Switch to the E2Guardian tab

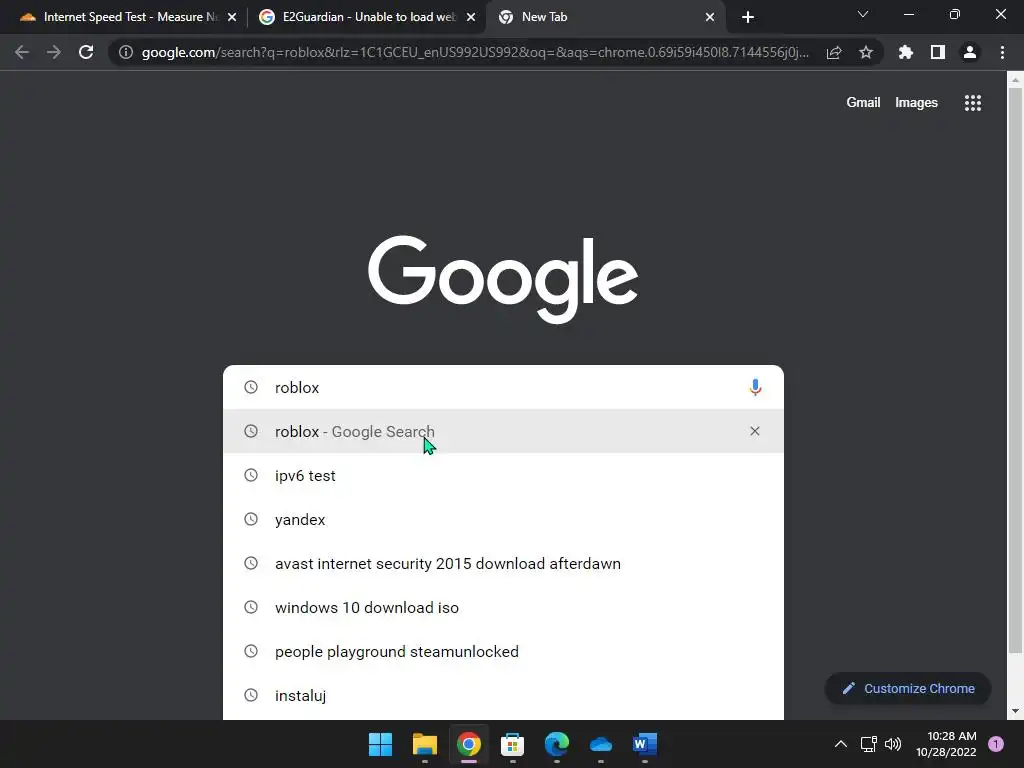pyautogui.click(x=366, y=17)
